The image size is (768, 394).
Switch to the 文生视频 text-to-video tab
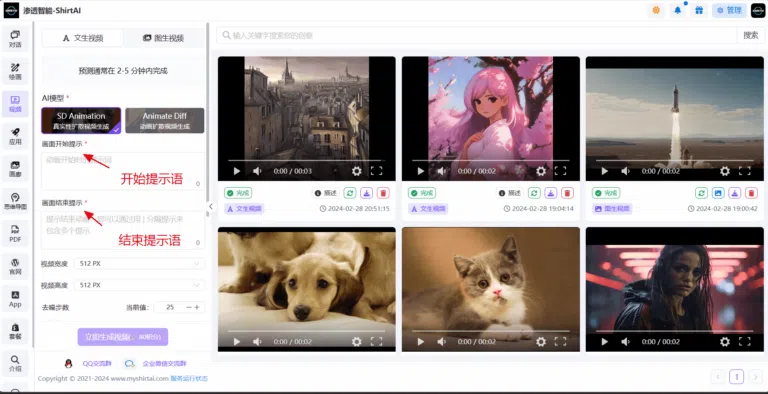click(83, 38)
